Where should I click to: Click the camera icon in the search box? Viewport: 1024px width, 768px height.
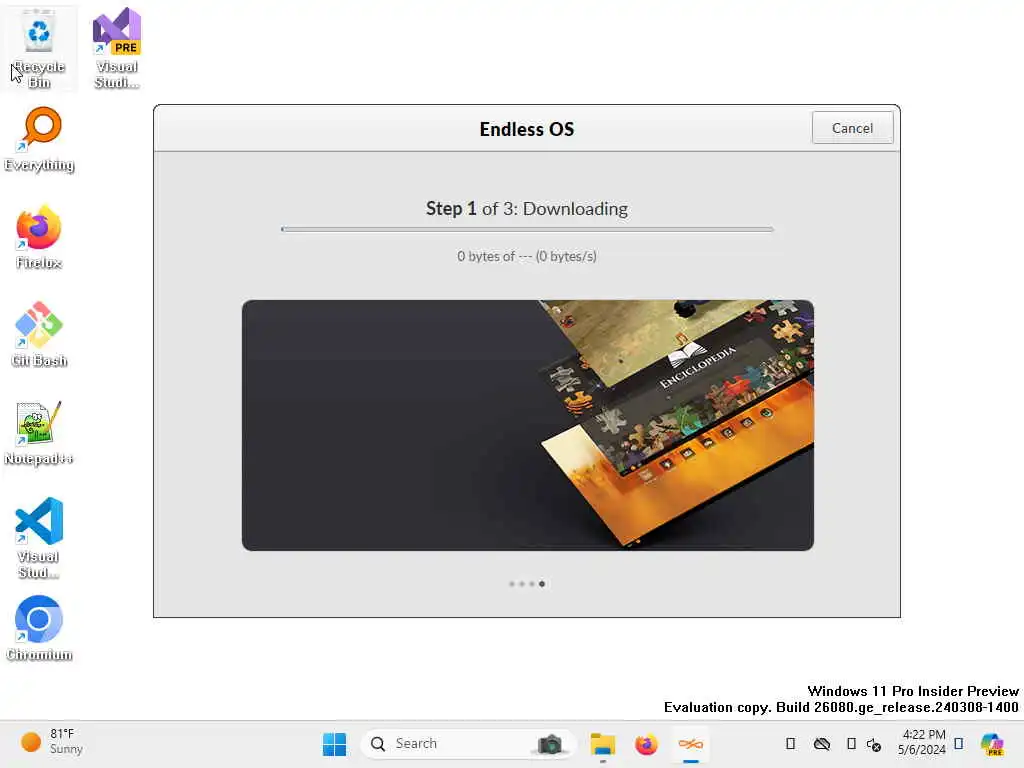click(549, 744)
